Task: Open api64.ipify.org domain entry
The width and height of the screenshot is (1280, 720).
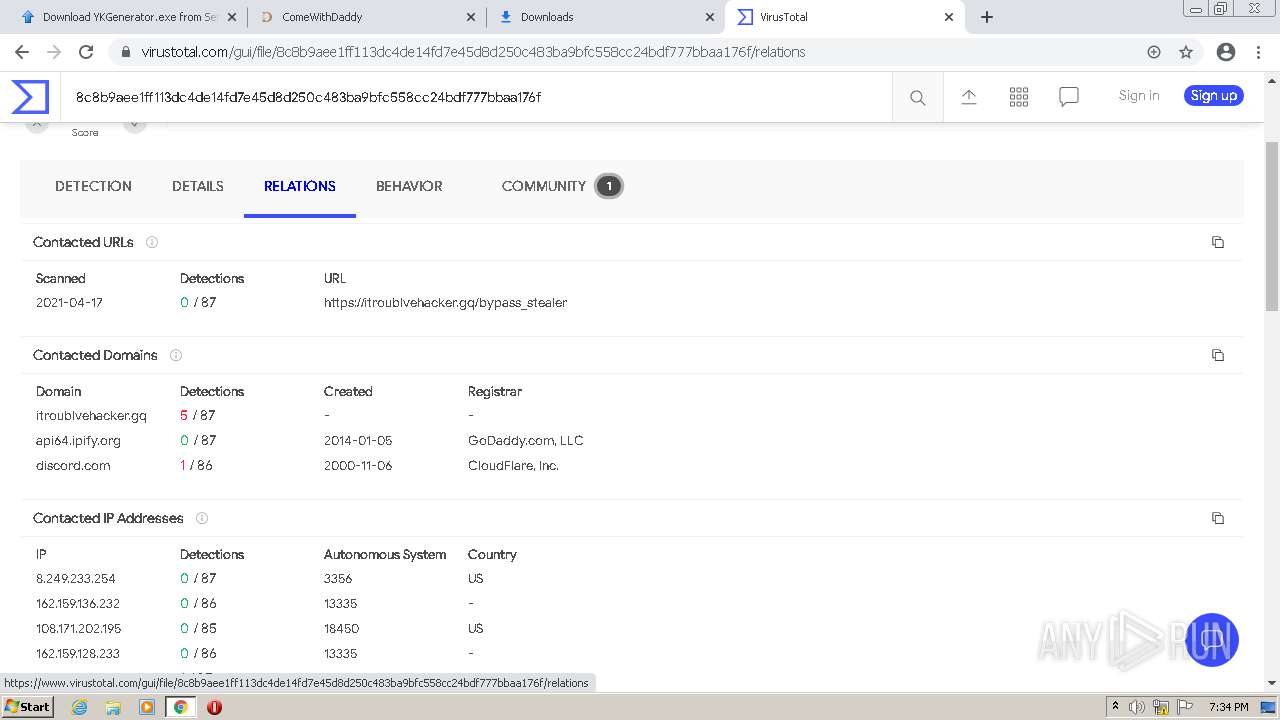Action: 78,440
